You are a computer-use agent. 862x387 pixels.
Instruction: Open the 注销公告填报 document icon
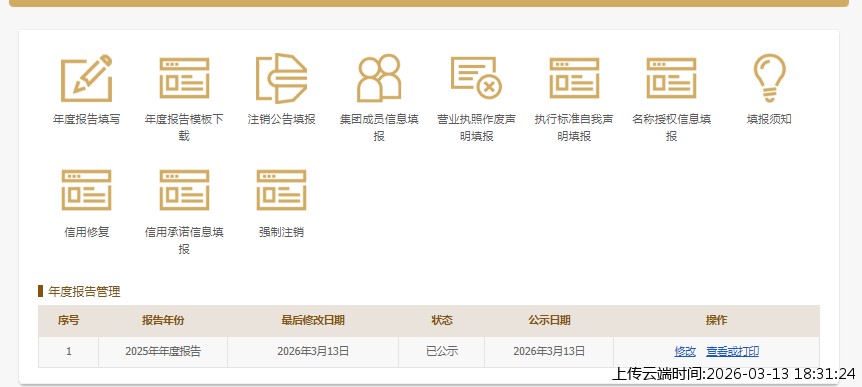281,78
